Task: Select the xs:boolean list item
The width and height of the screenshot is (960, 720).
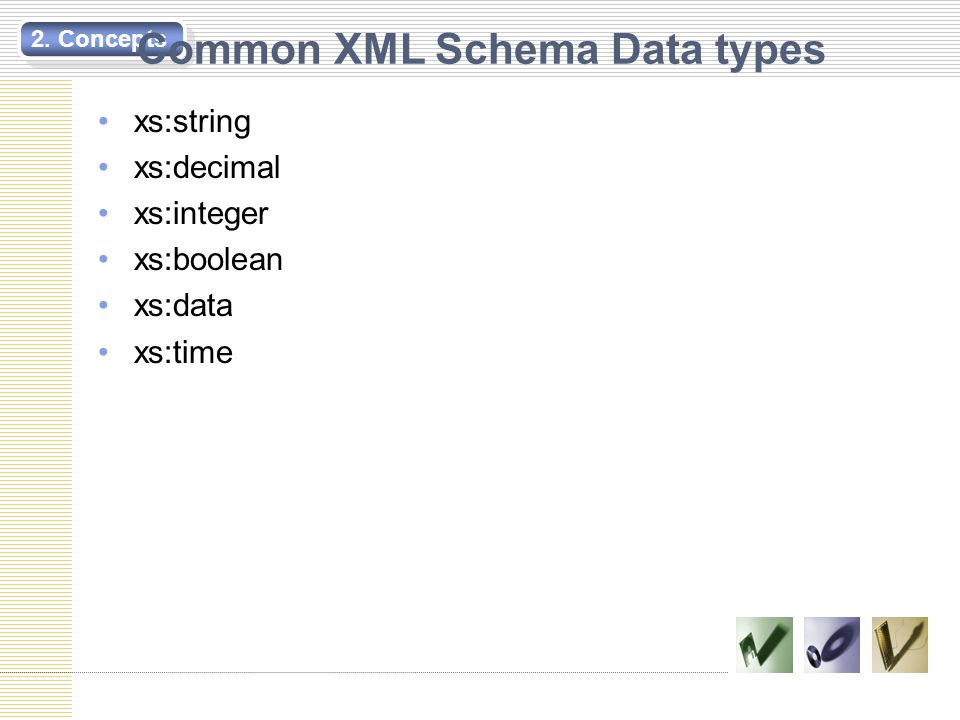Action: 208,260
